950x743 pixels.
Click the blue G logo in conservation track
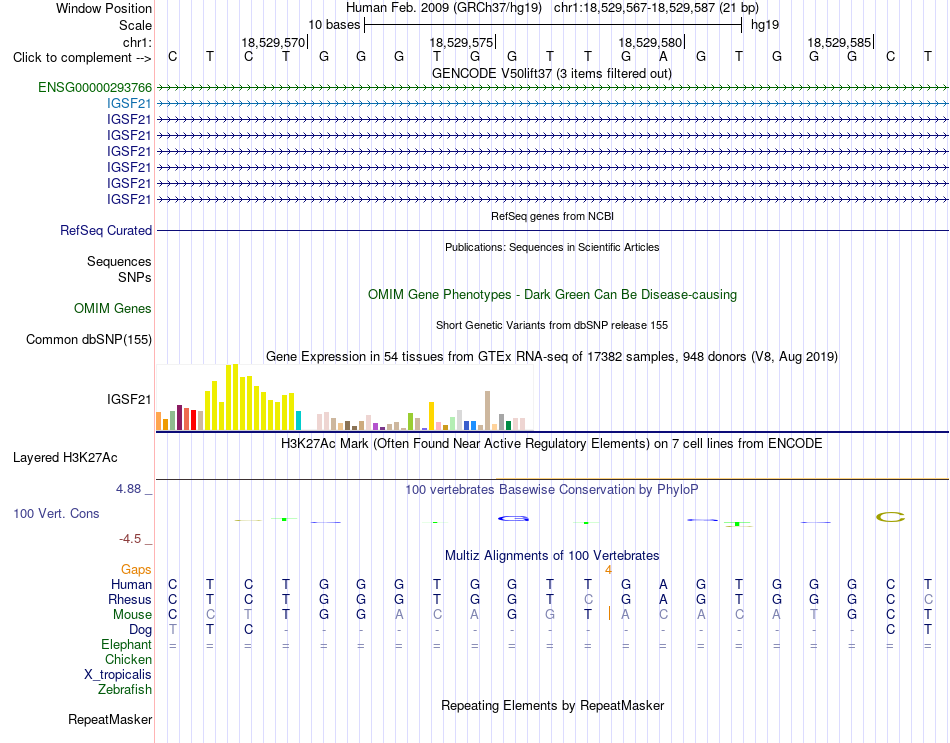click(513, 518)
